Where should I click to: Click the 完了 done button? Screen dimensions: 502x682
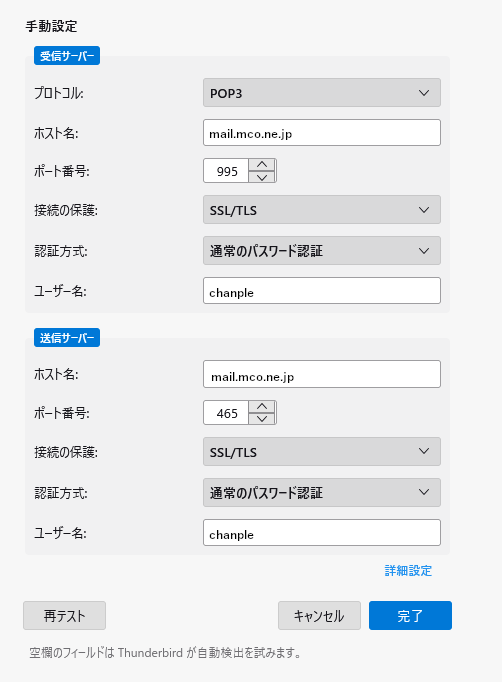tap(410, 615)
